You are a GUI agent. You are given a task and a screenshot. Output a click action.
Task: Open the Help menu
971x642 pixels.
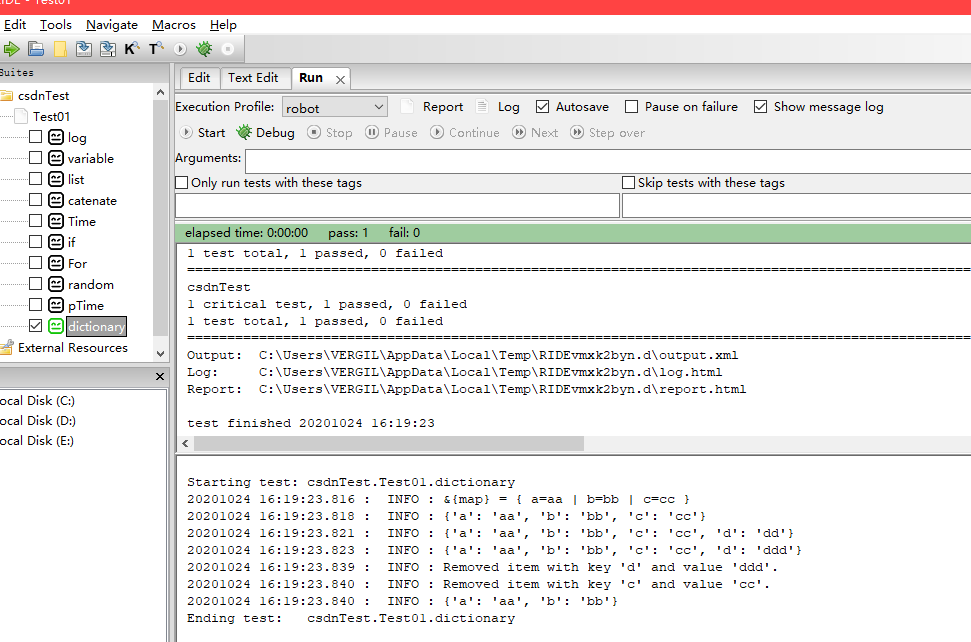[x=223, y=25]
